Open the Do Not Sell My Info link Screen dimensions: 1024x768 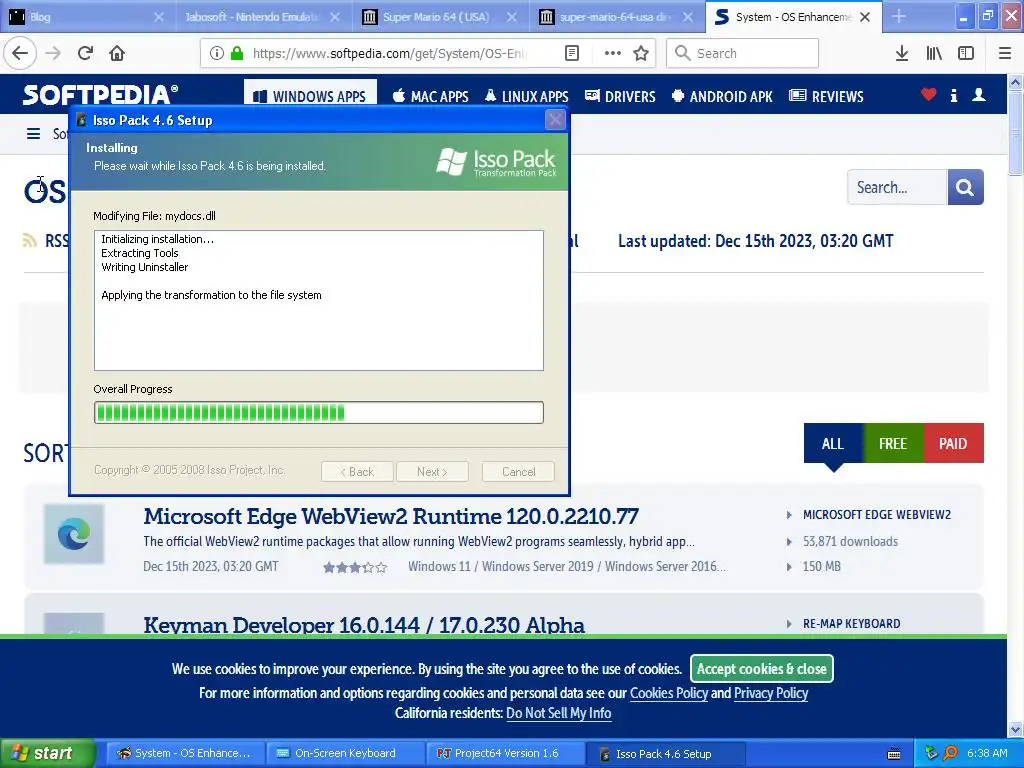tap(558, 713)
